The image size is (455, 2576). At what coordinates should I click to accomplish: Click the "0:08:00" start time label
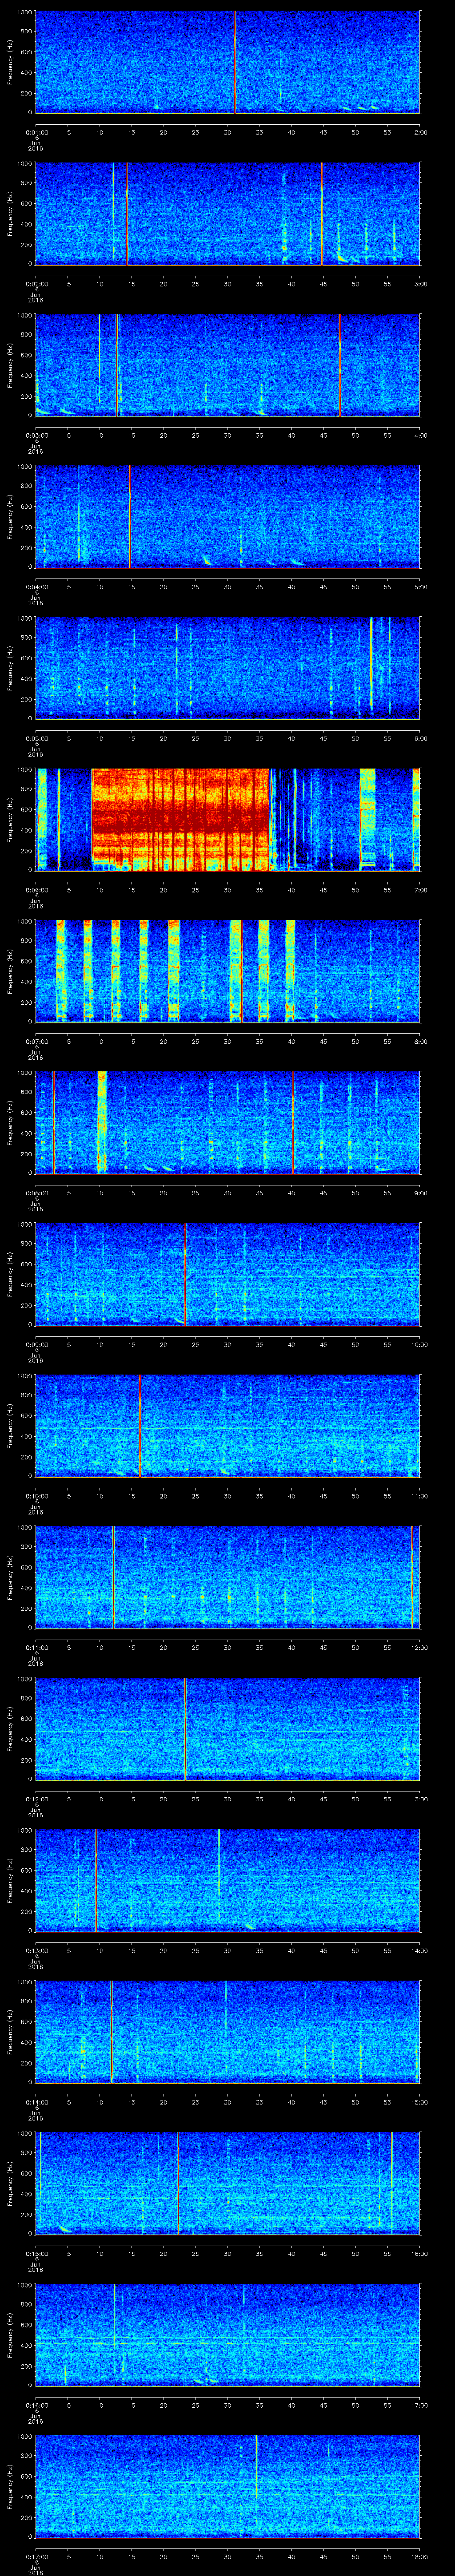tap(37, 1193)
